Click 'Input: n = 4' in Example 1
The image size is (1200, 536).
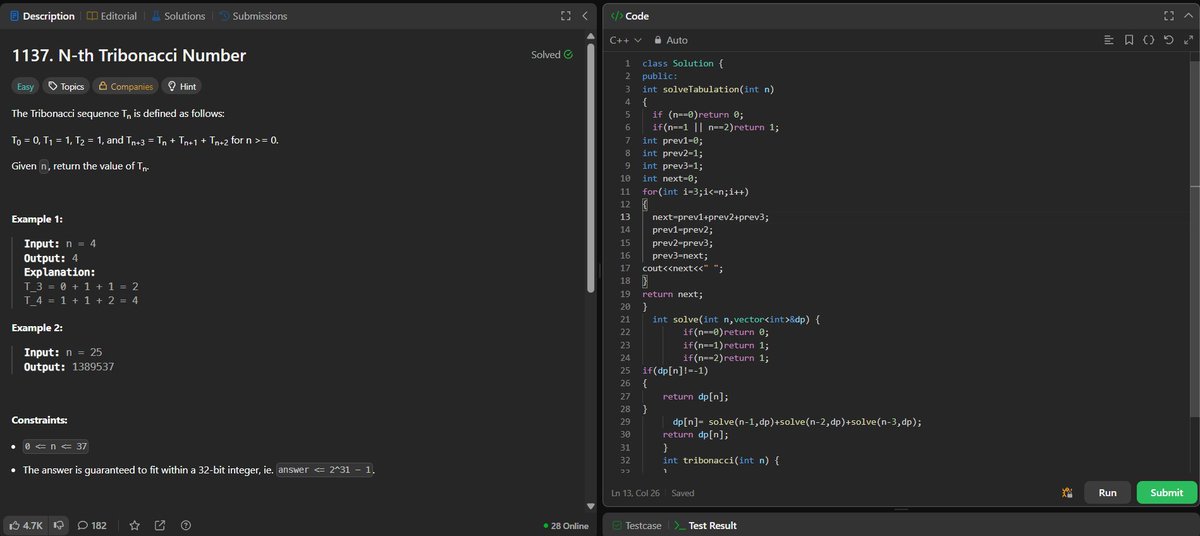coord(60,244)
